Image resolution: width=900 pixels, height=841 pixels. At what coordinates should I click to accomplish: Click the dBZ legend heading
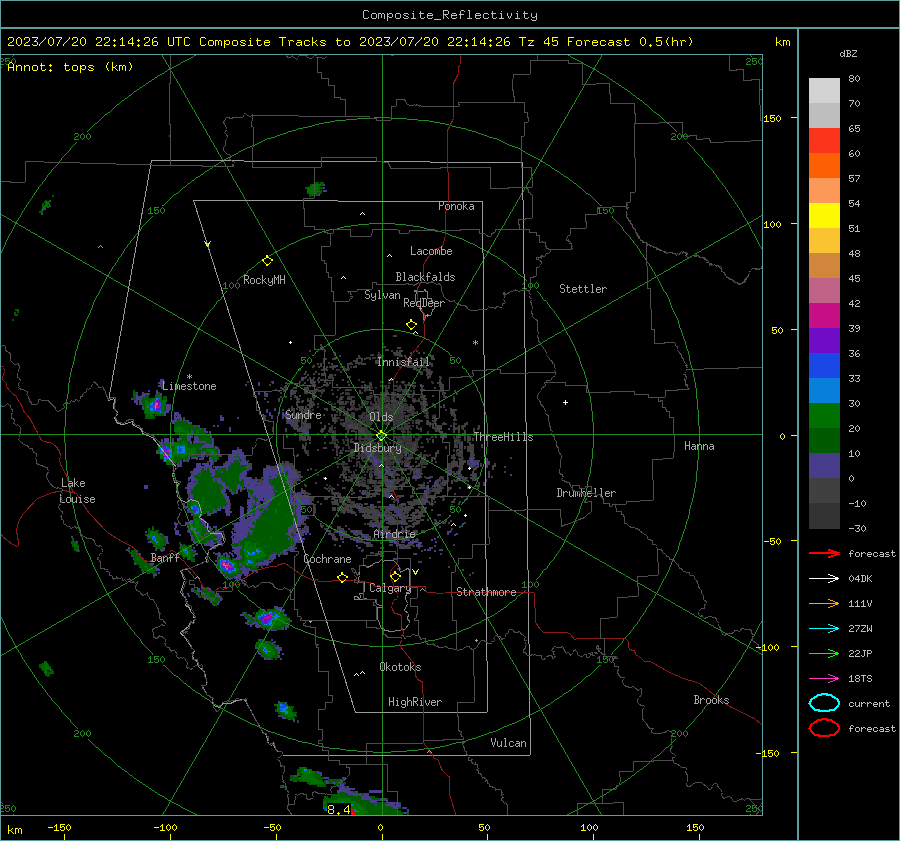(x=848, y=54)
